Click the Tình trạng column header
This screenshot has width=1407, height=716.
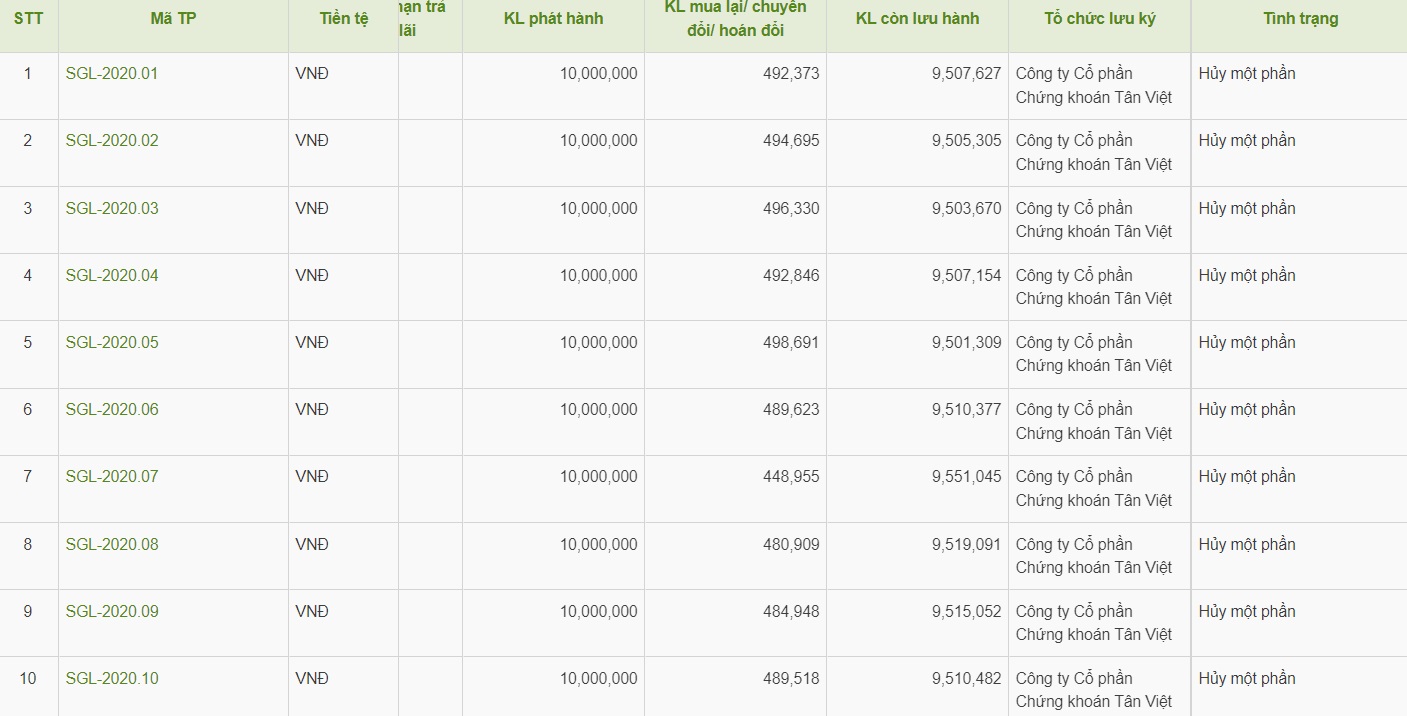(x=1300, y=18)
